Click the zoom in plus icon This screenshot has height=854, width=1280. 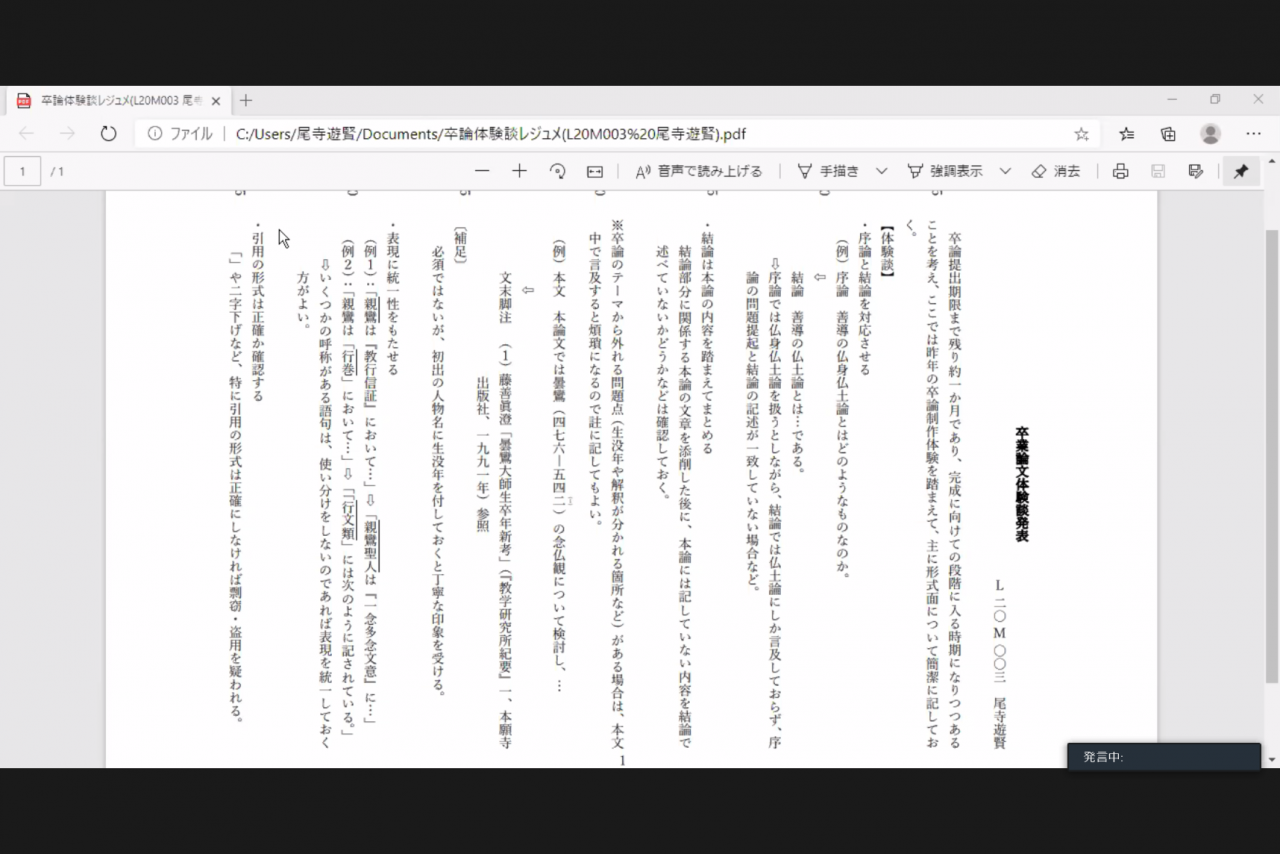[x=519, y=171]
